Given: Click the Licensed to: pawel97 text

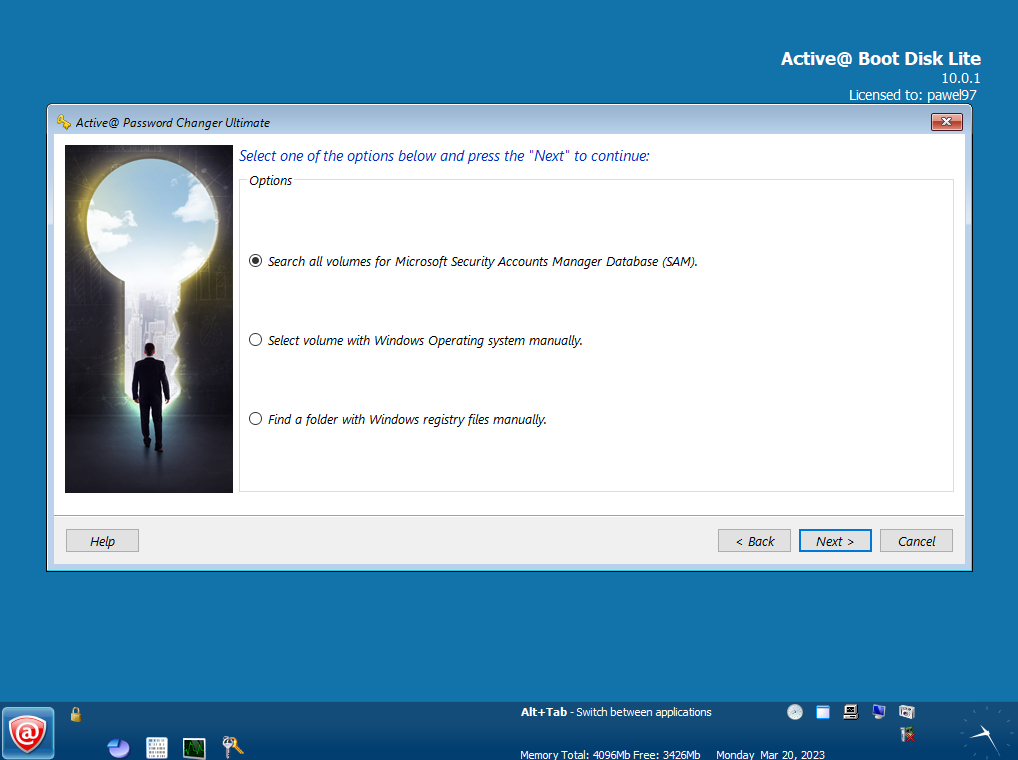Looking at the screenshot, I should pos(912,95).
